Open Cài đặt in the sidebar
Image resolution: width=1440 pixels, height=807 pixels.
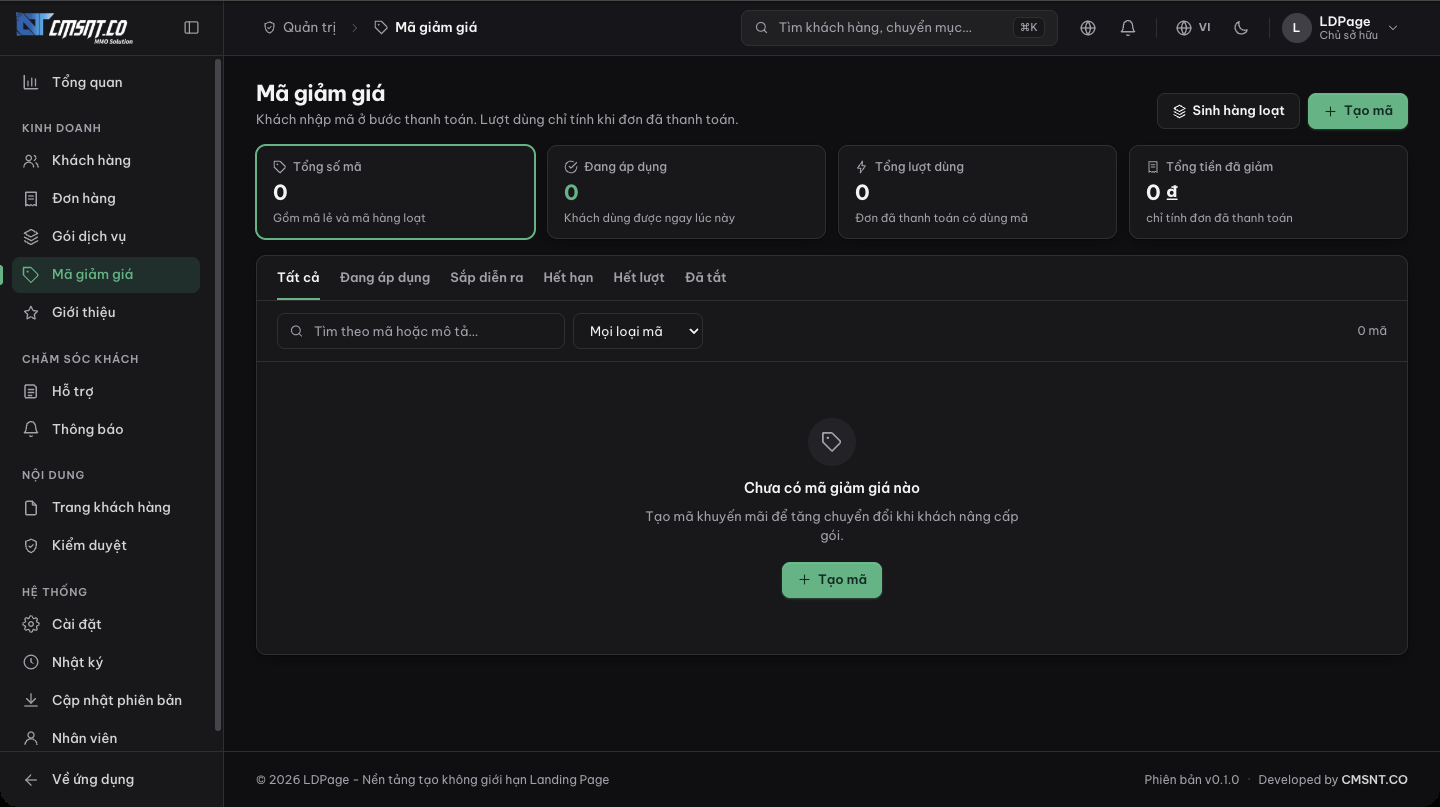[106, 624]
